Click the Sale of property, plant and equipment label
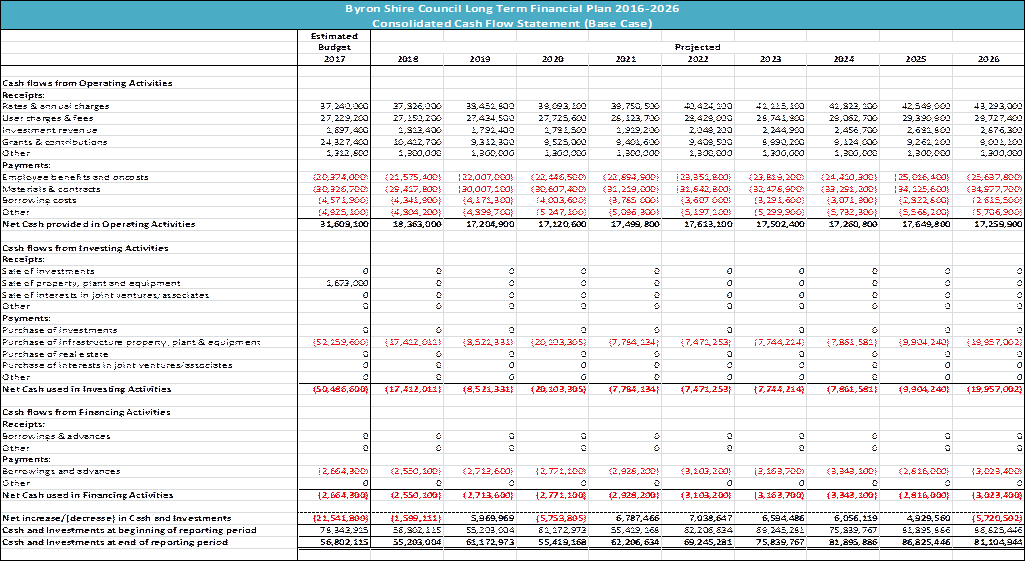The width and height of the screenshot is (1026, 562). click(x=92, y=283)
